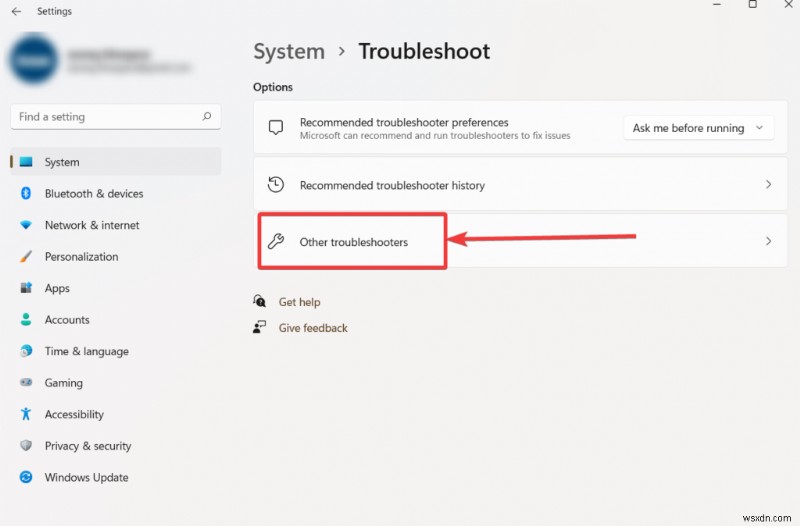
Task: Click the Get help icon
Action: point(260,301)
